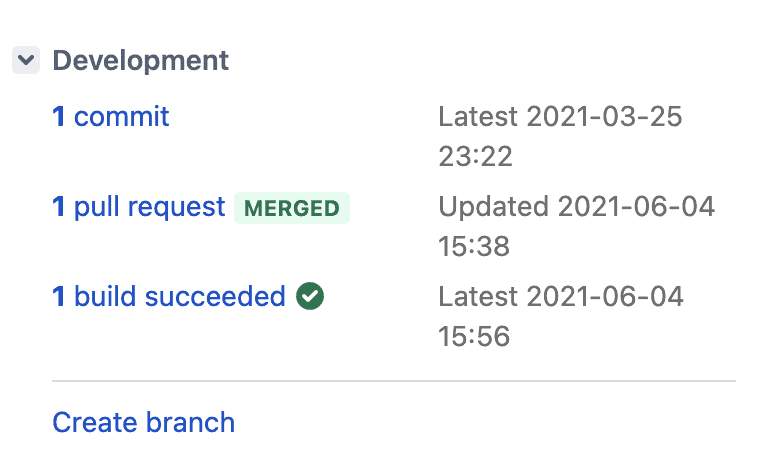The width and height of the screenshot is (776, 468).
Task: Select the Development panel heading
Action: 141,61
